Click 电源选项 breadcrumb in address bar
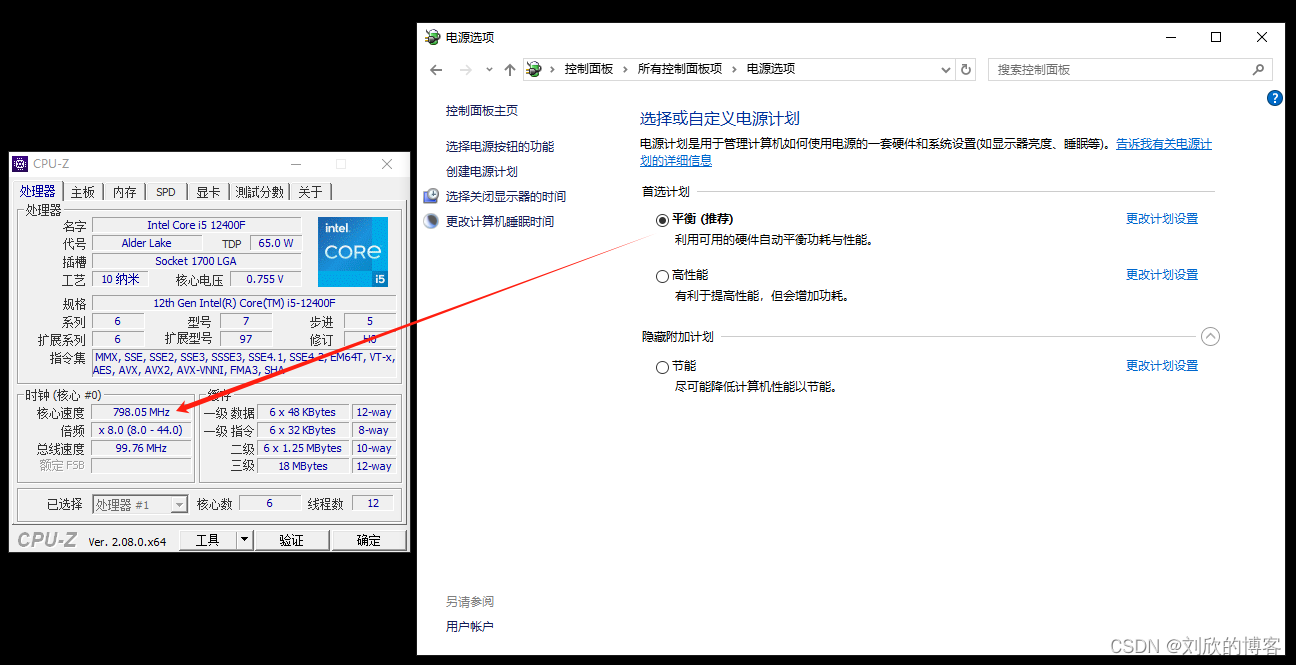The width and height of the screenshot is (1296, 665). tap(771, 69)
